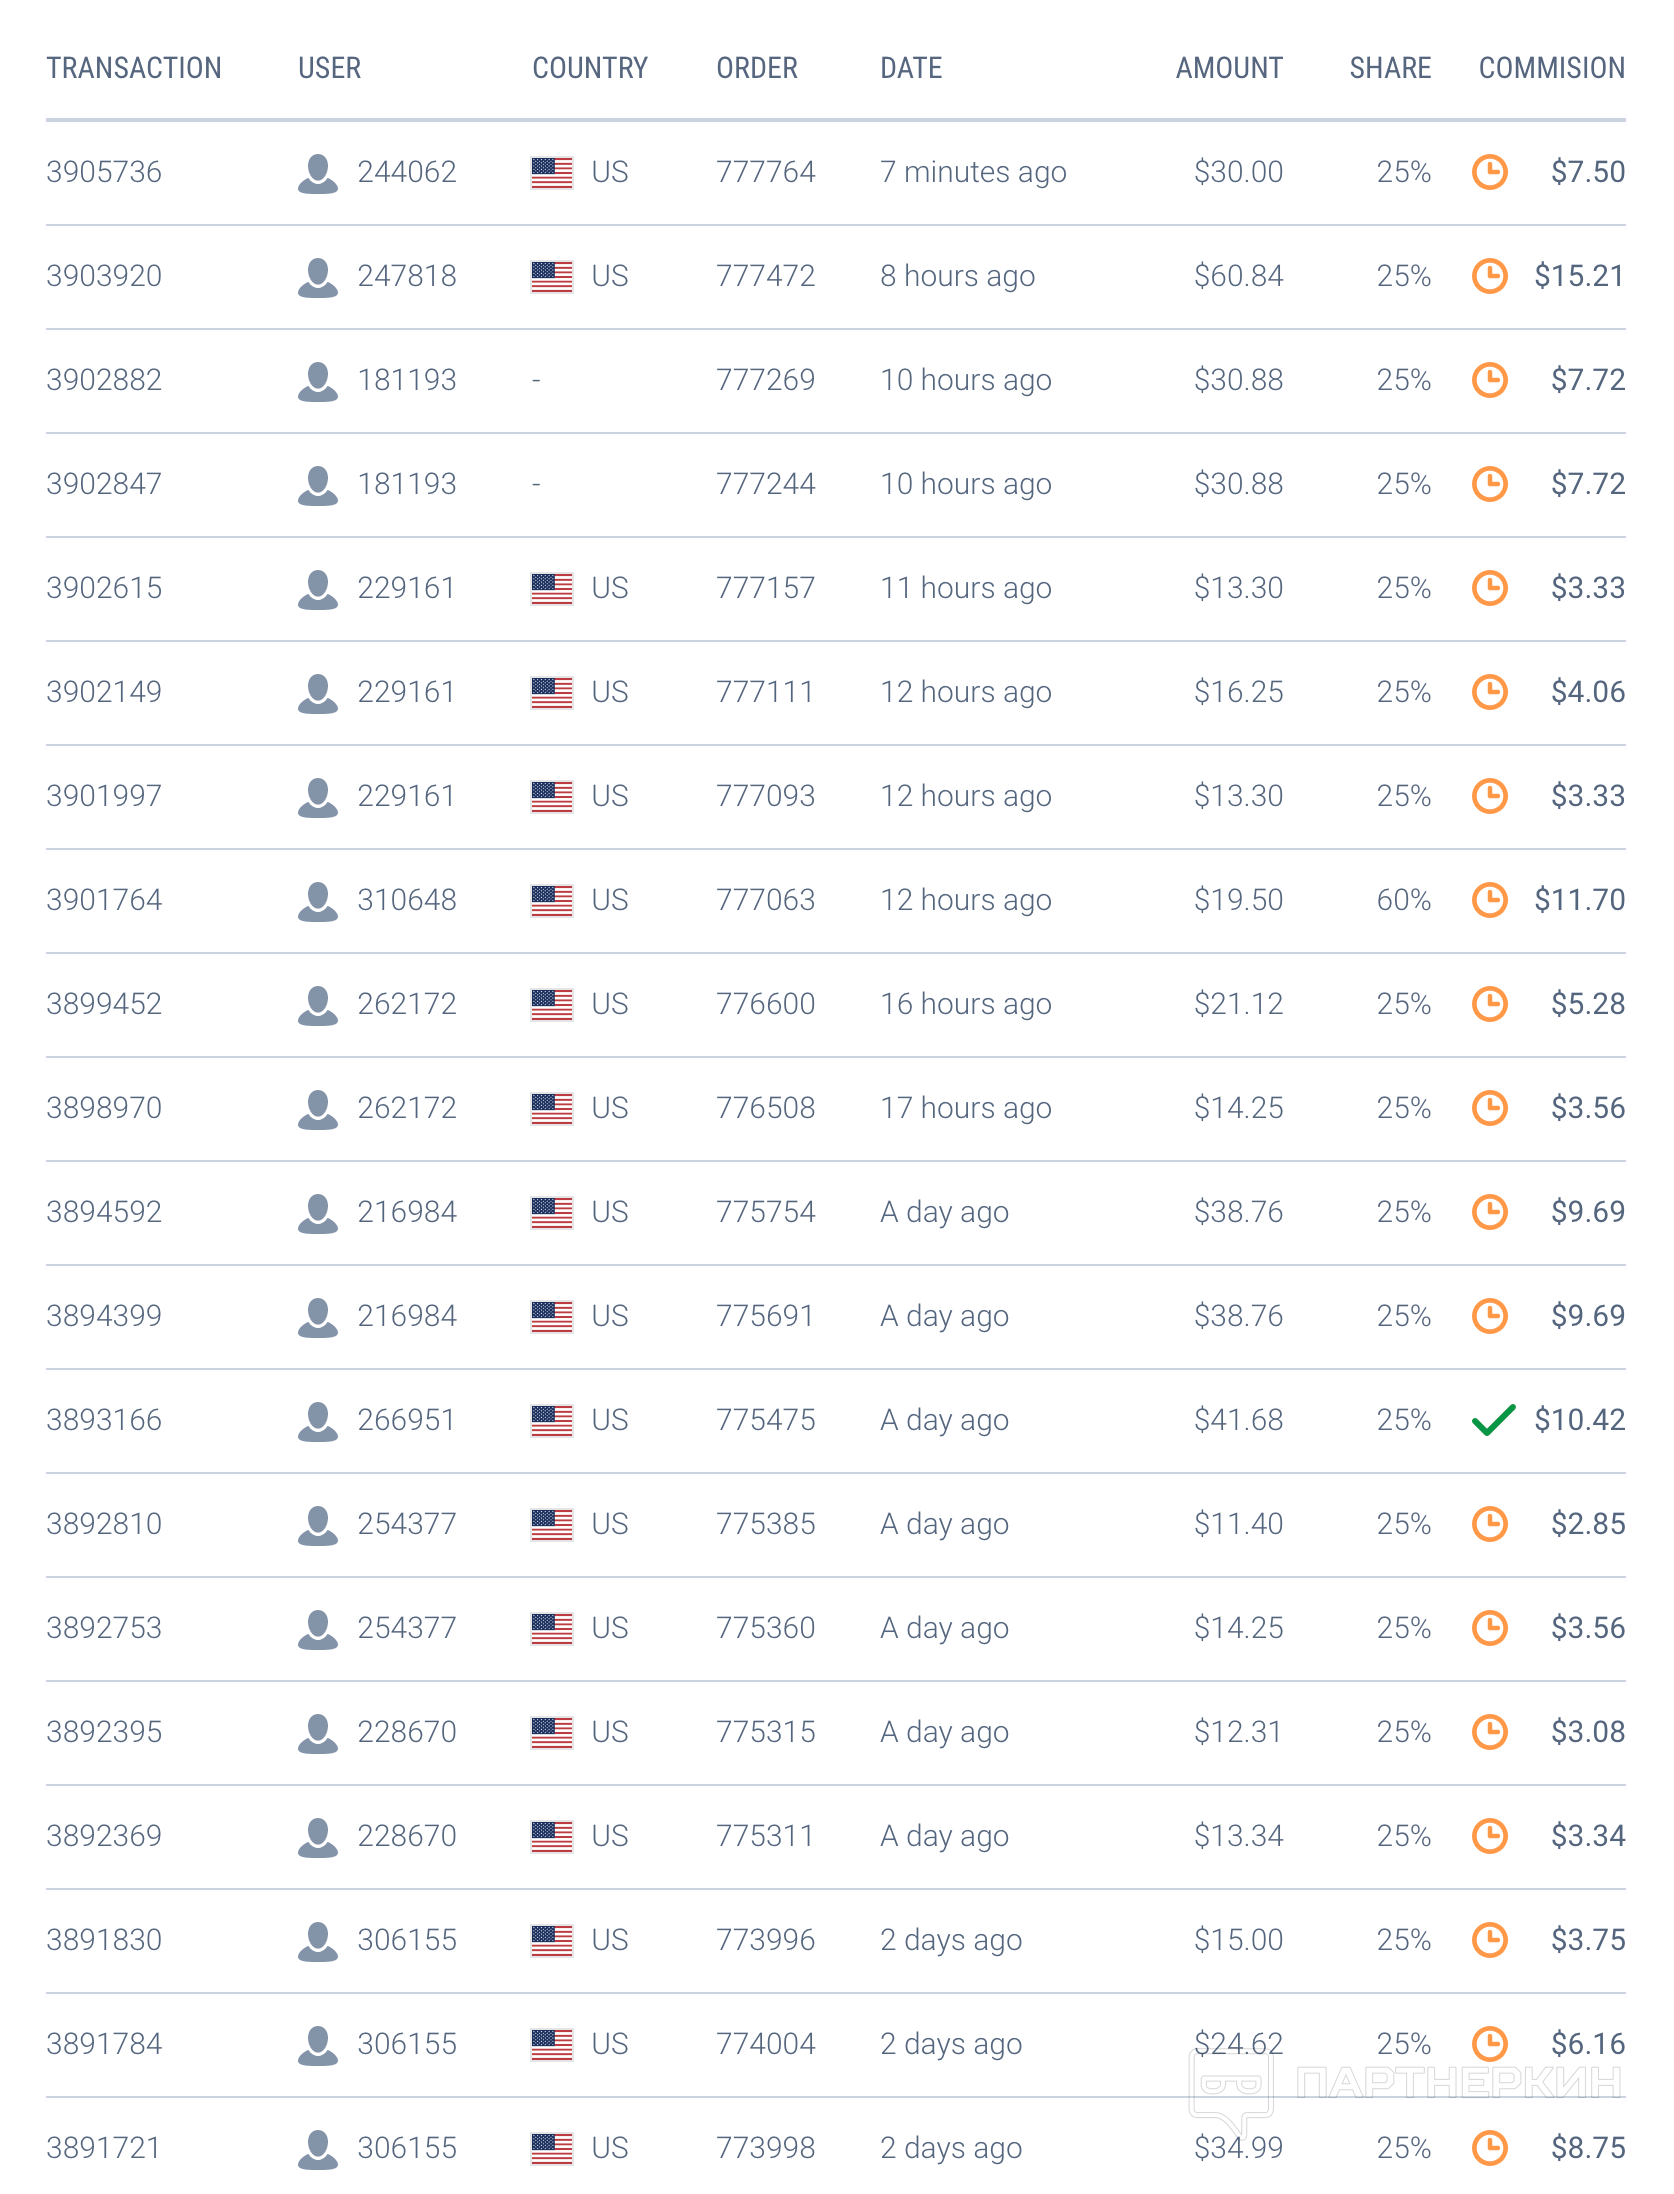Open transaction number 3892395
The image size is (1674, 2194).
click(x=104, y=1732)
